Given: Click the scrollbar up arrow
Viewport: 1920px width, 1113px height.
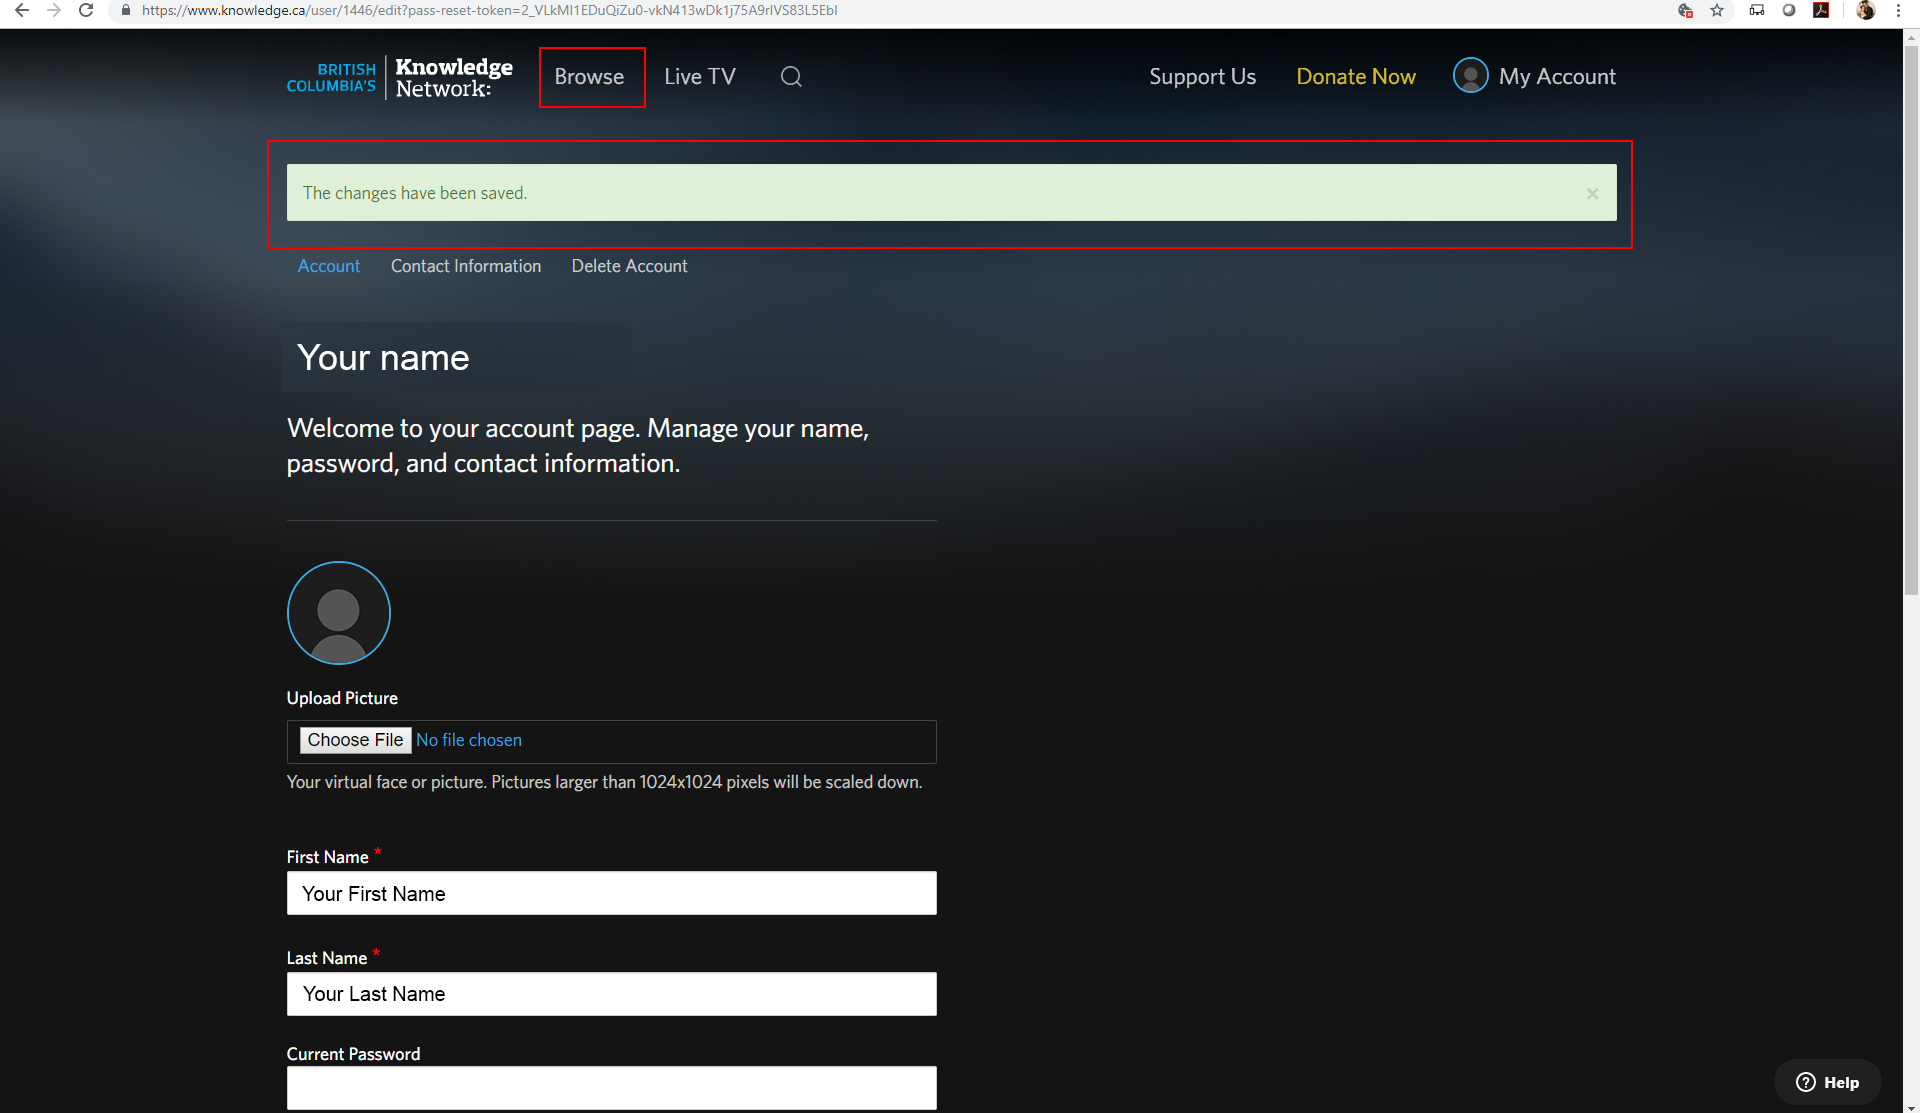Looking at the screenshot, I should click(1911, 37).
